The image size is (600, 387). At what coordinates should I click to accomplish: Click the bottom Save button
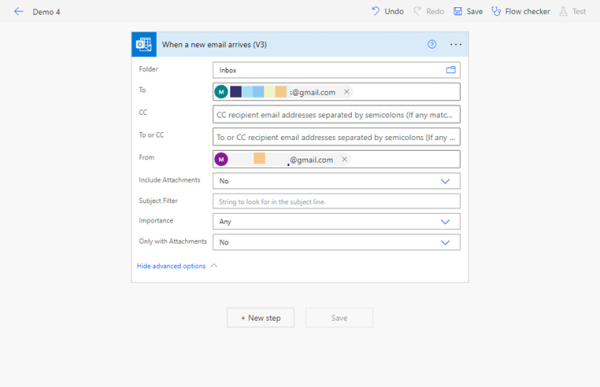pos(339,318)
